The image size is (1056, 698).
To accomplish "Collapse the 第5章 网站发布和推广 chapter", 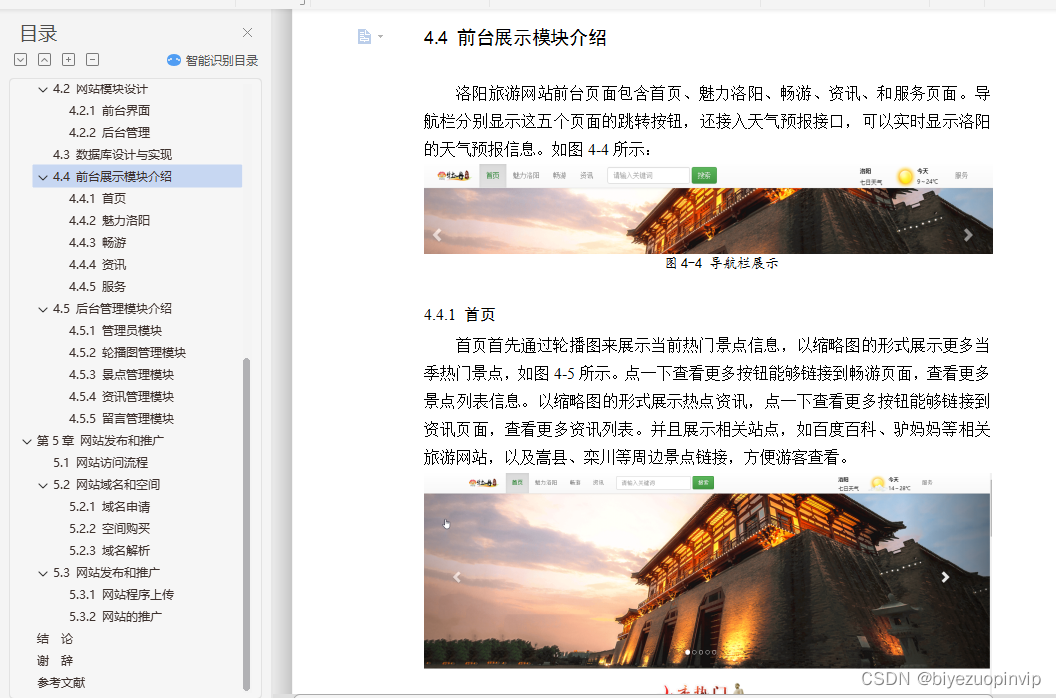I will tap(27, 441).
